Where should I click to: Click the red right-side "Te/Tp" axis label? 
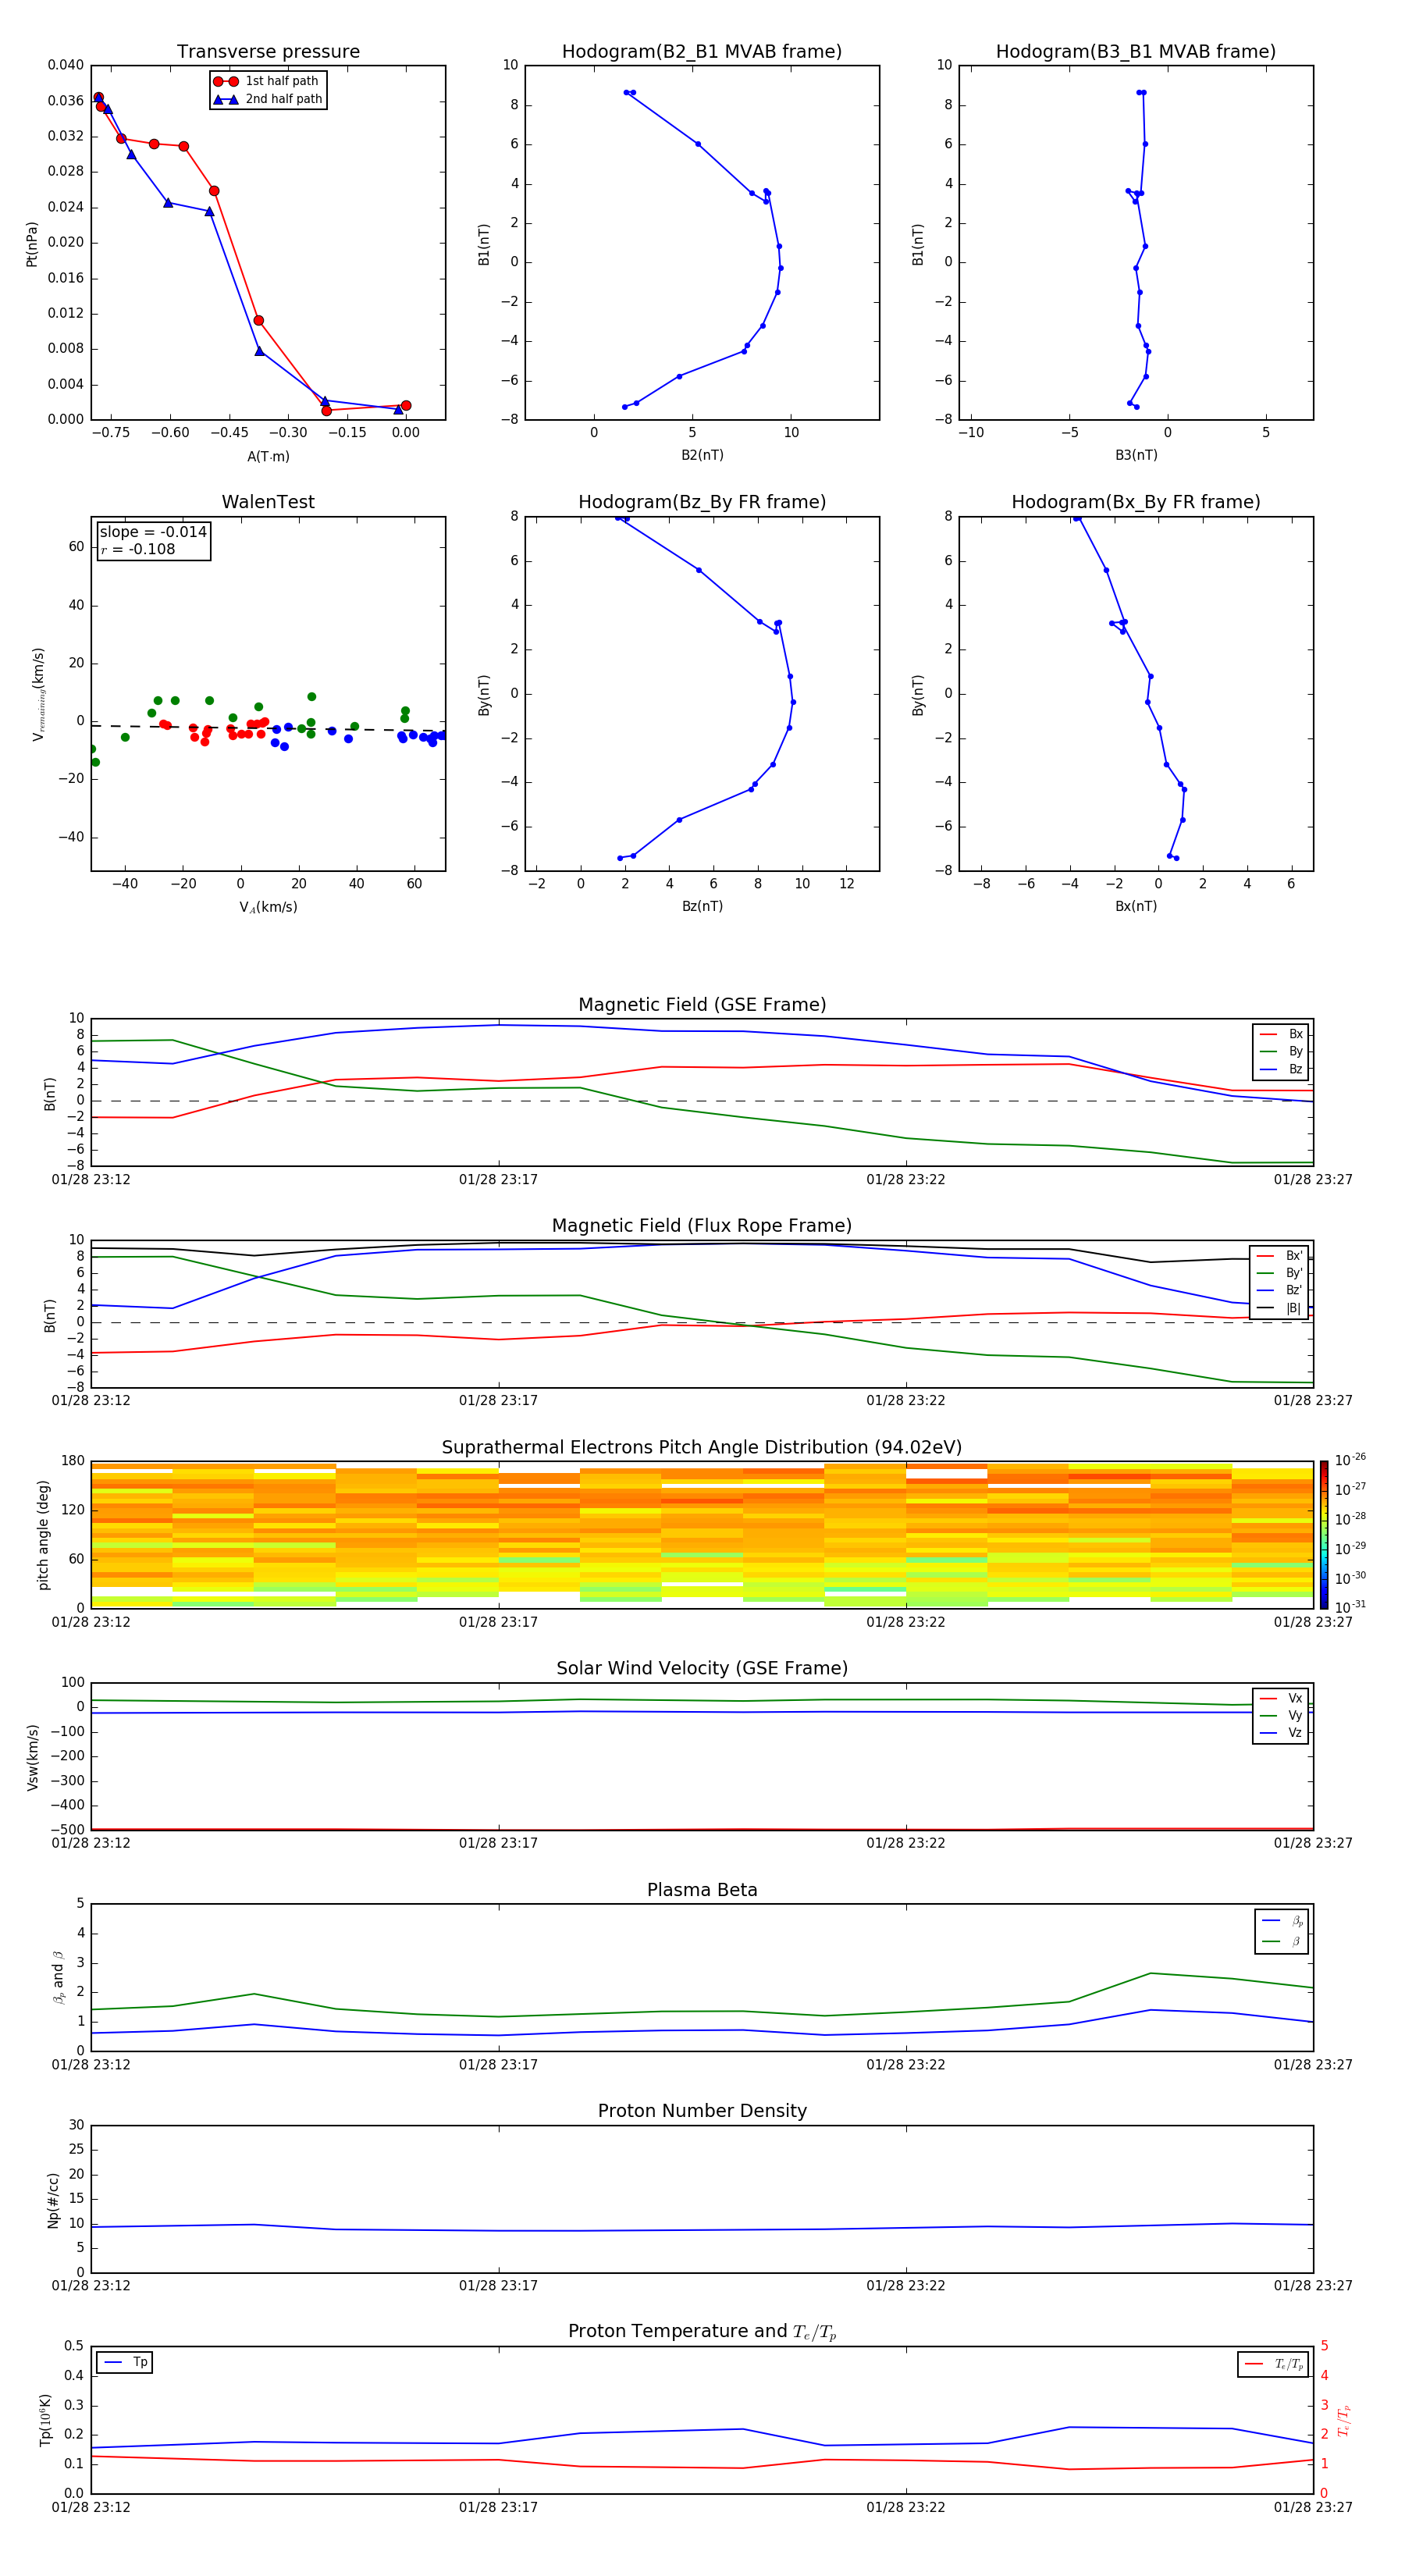click(1343, 2420)
